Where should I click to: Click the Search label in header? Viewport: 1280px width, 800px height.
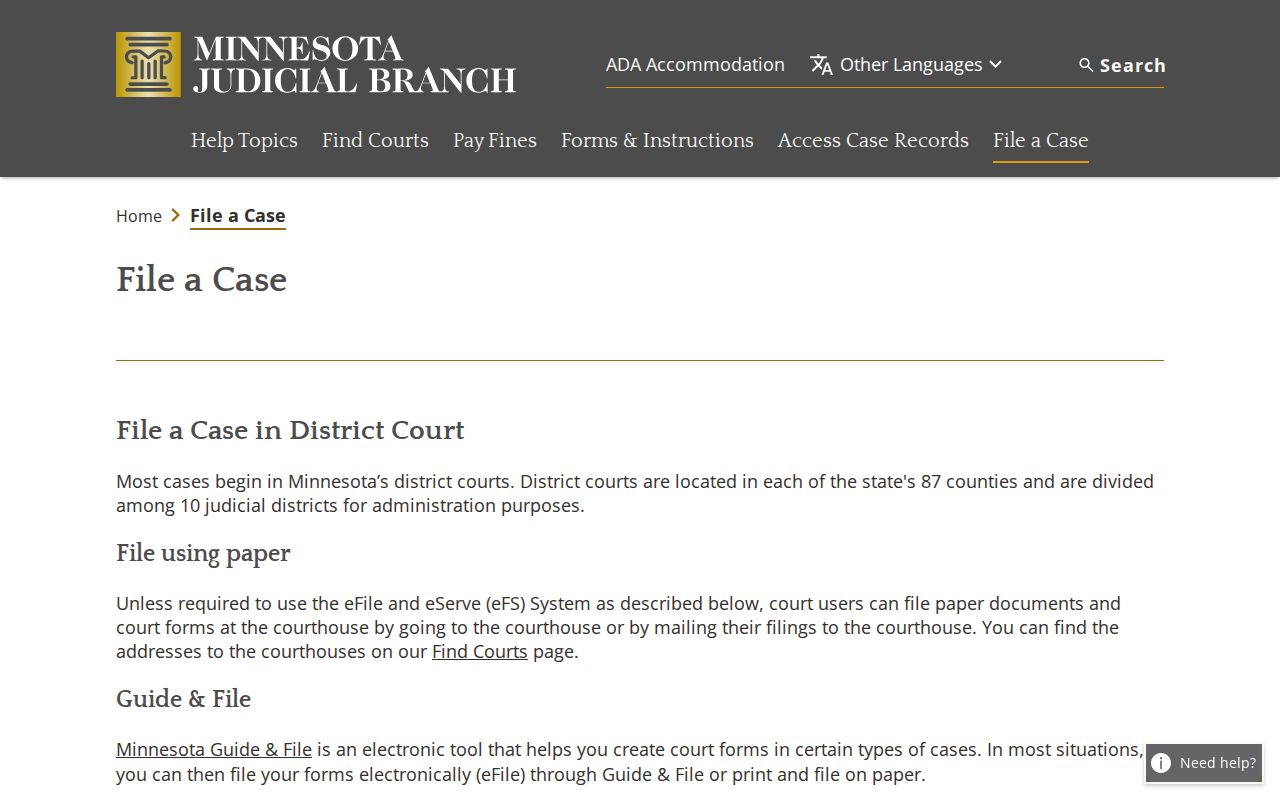[1132, 65]
